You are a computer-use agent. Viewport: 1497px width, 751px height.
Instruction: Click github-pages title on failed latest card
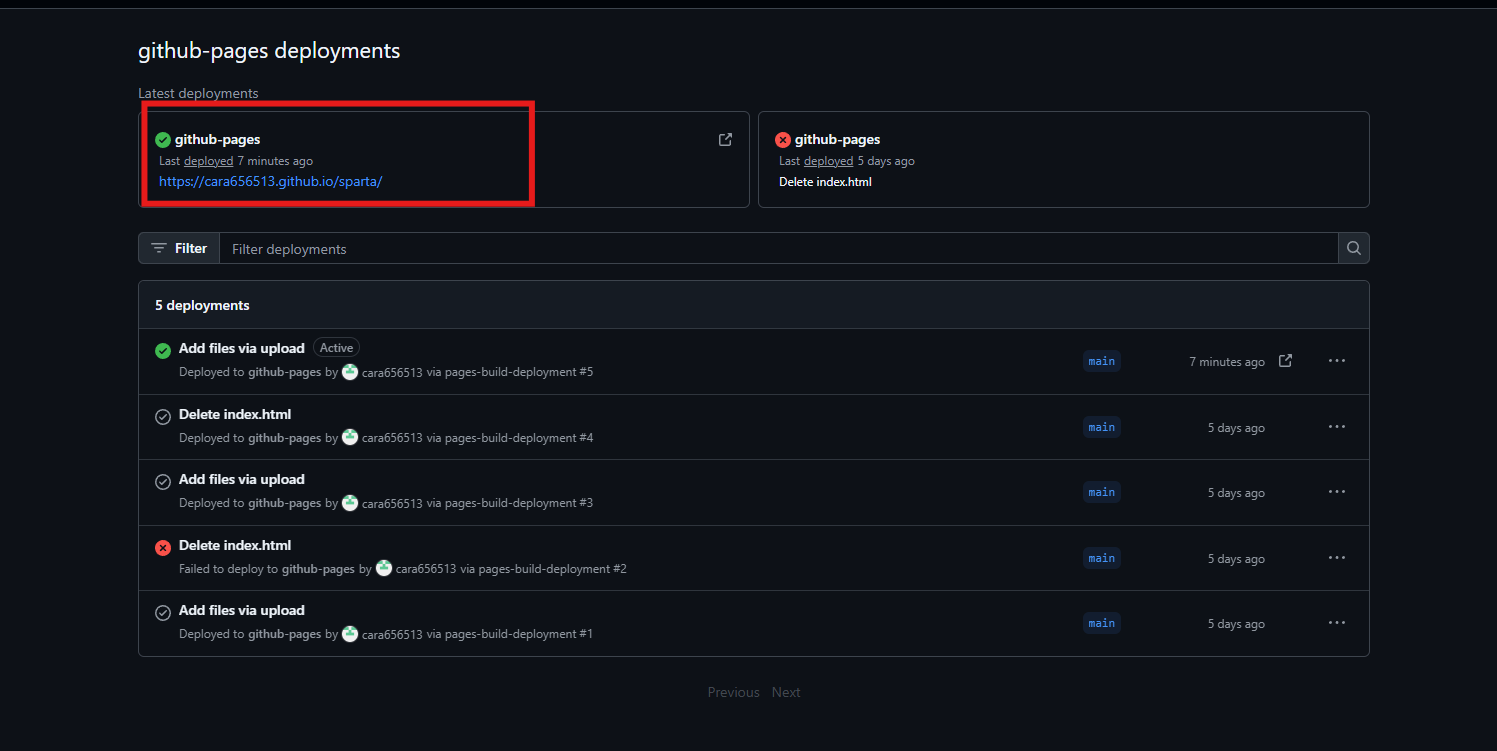837,140
